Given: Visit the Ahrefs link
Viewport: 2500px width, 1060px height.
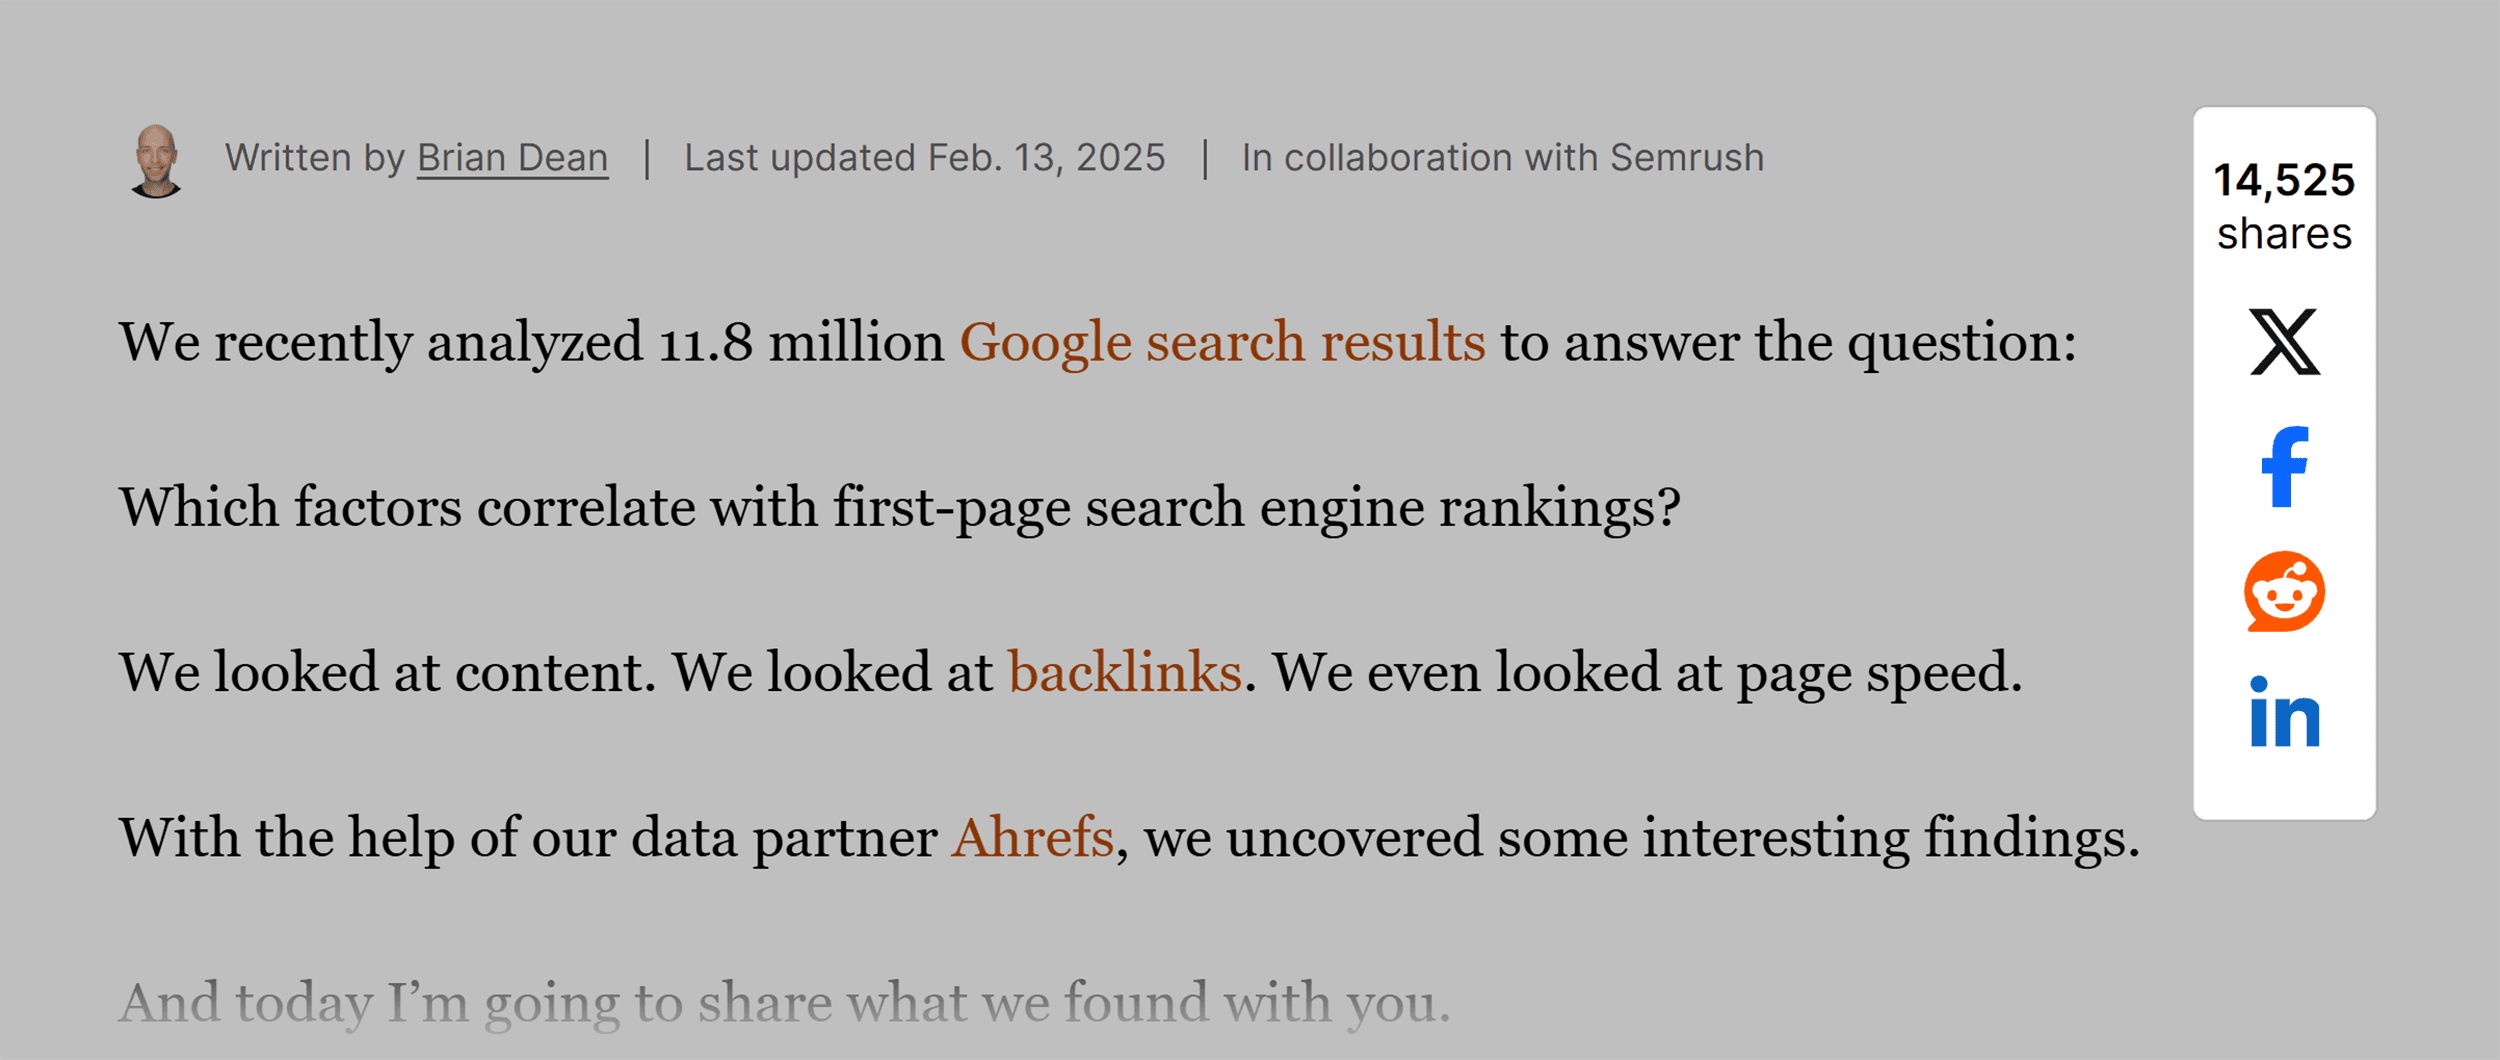Looking at the screenshot, I should [x=1032, y=837].
